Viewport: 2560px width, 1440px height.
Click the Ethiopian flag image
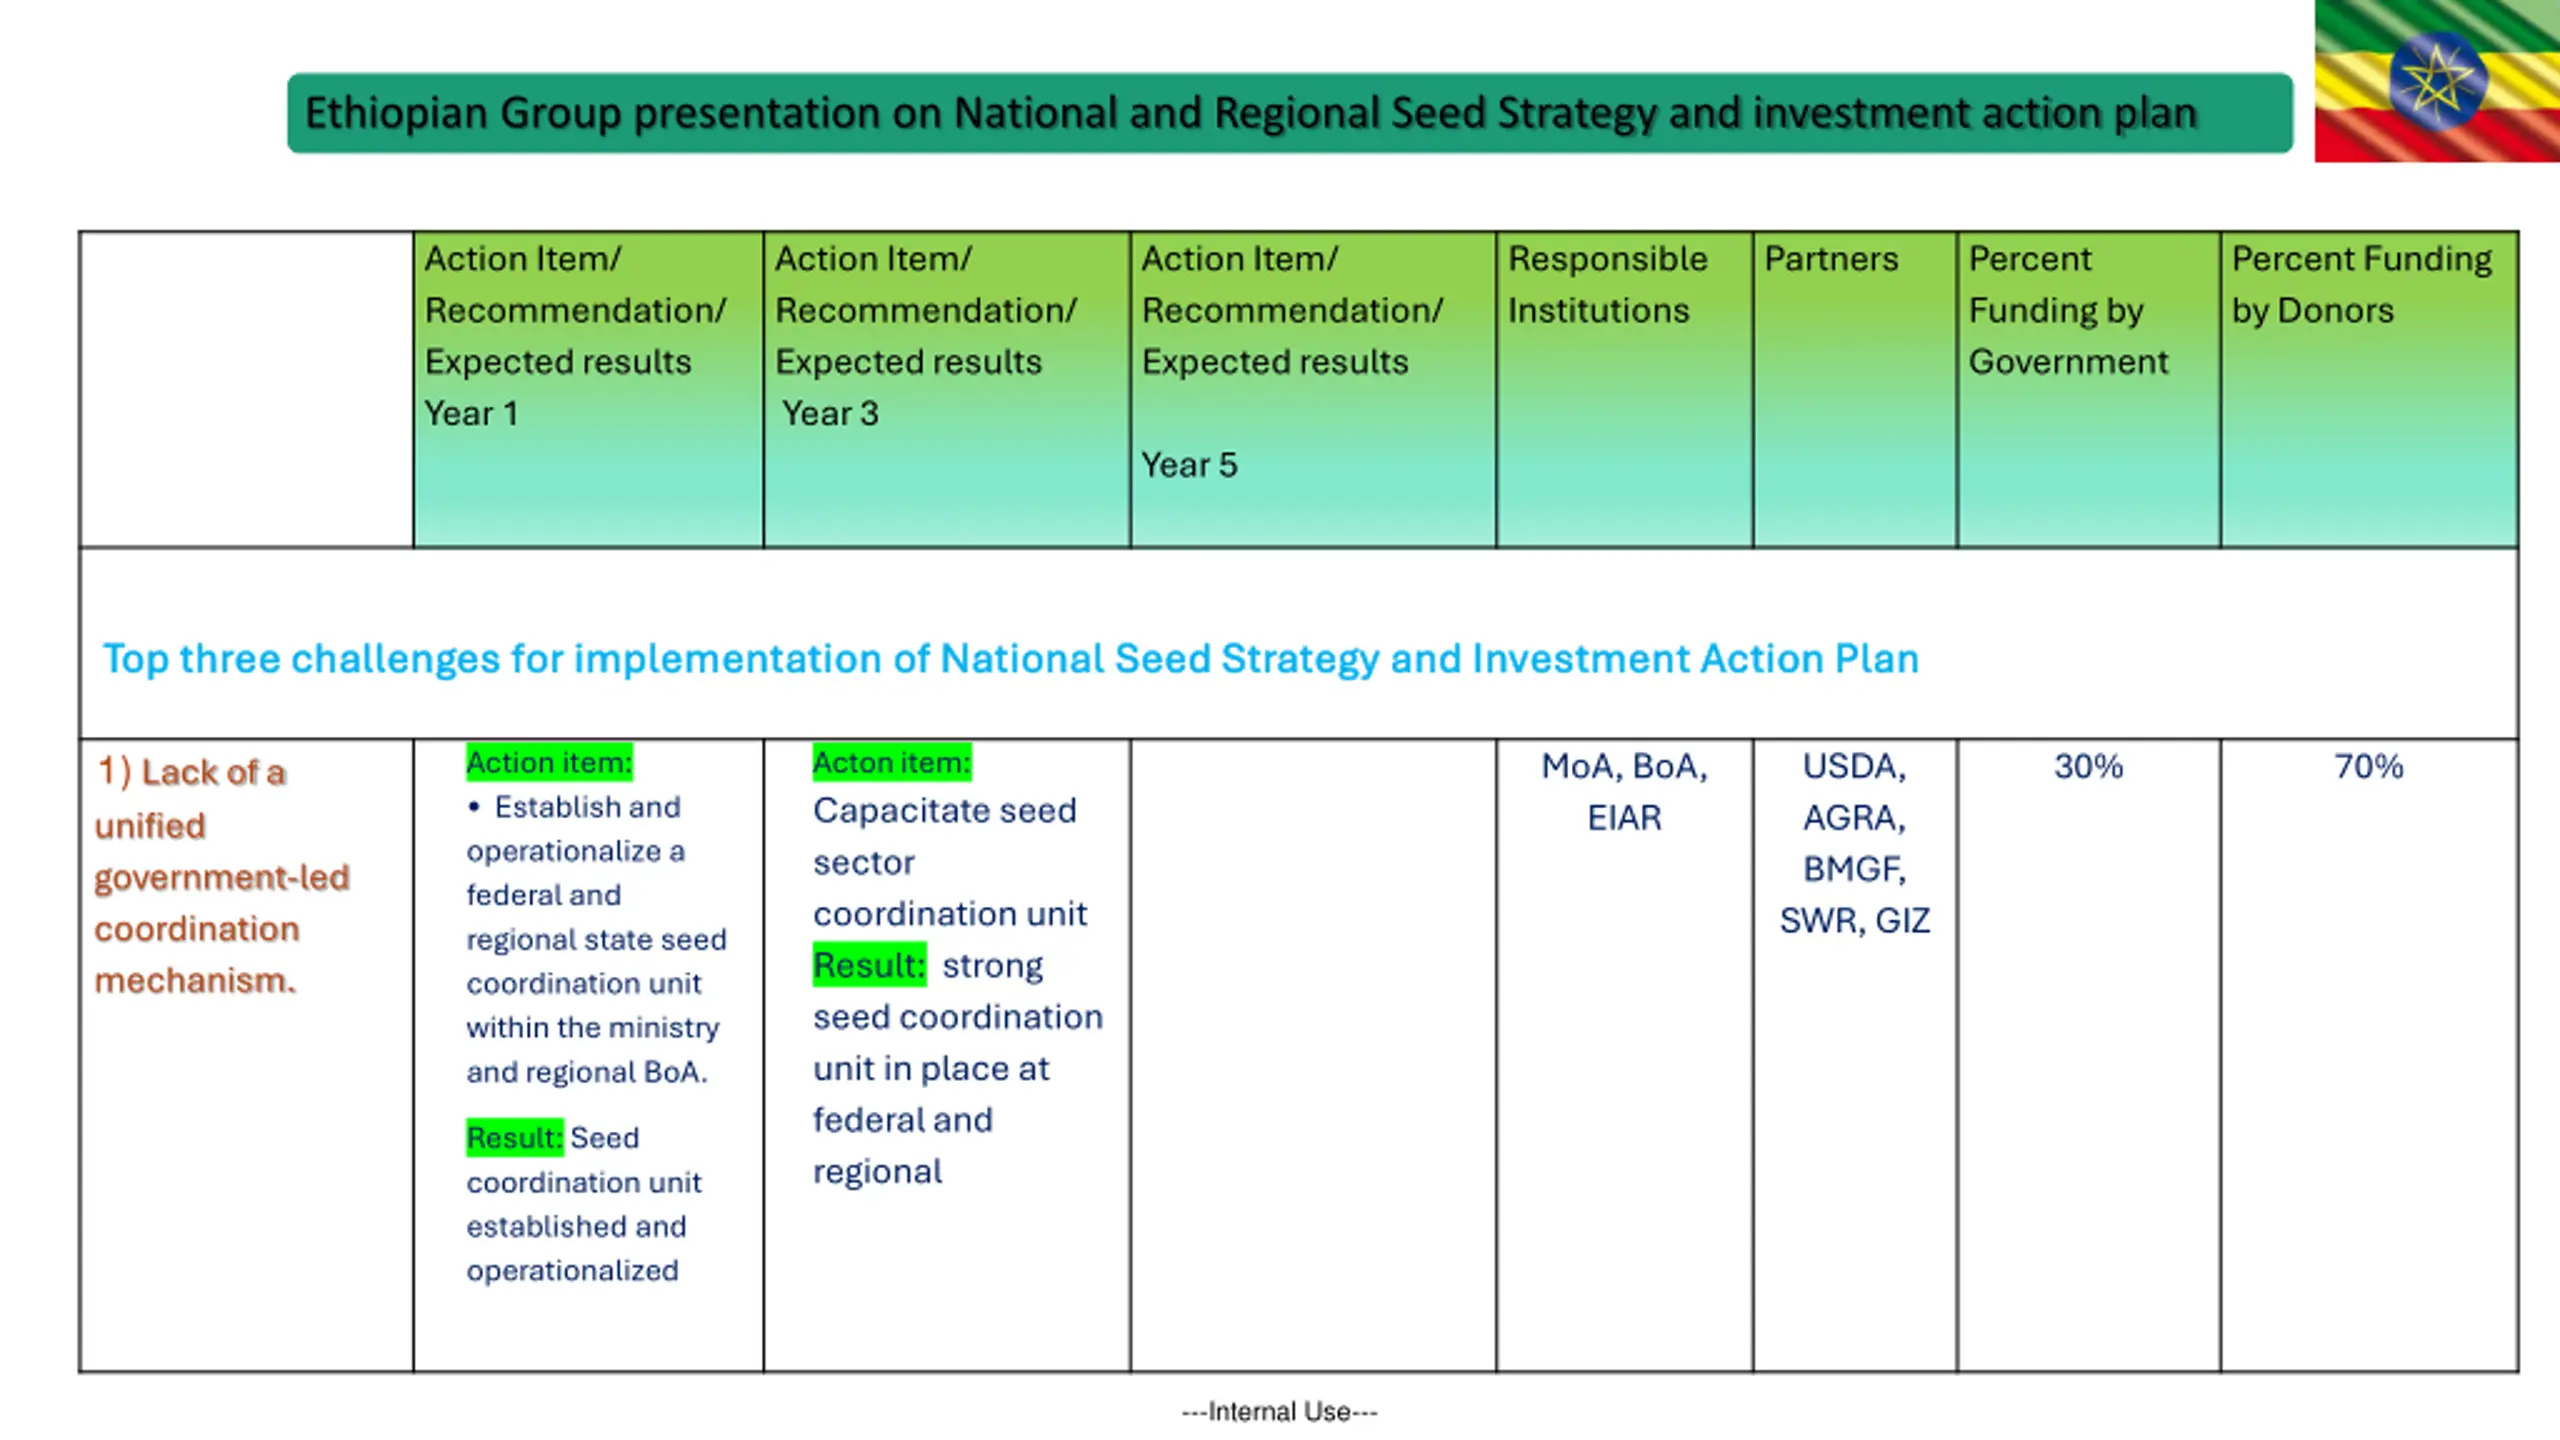tap(2437, 80)
